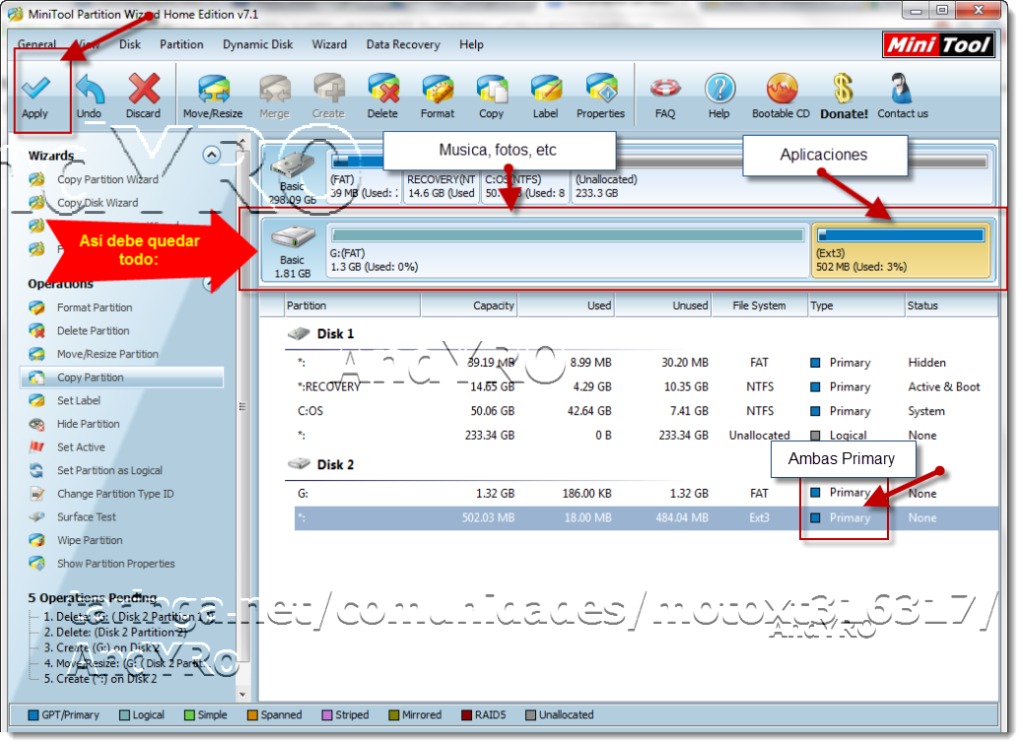Select the C:OS partition row
The height and width of the screenshot is (747, 1023).
point(645,411)
